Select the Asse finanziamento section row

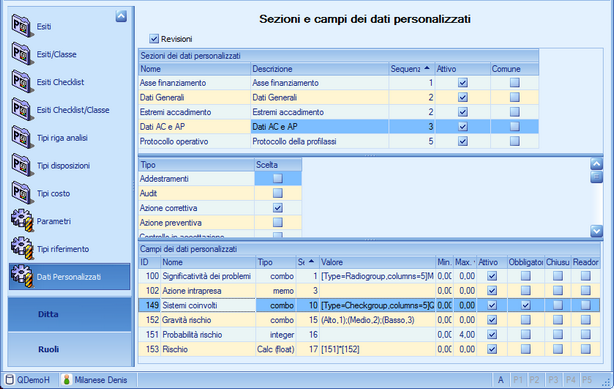(339, 83)
